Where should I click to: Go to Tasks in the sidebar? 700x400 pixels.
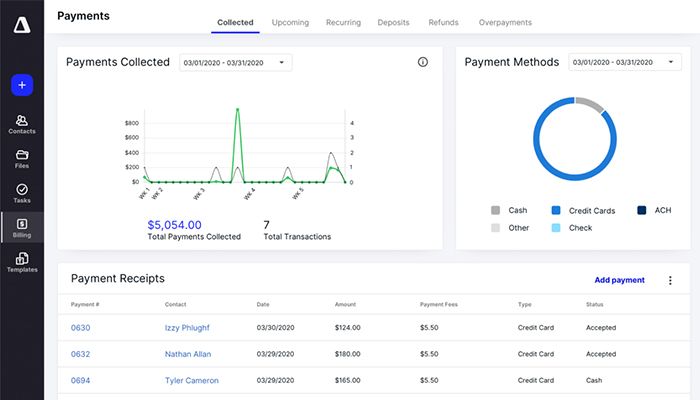click(21, 193)
